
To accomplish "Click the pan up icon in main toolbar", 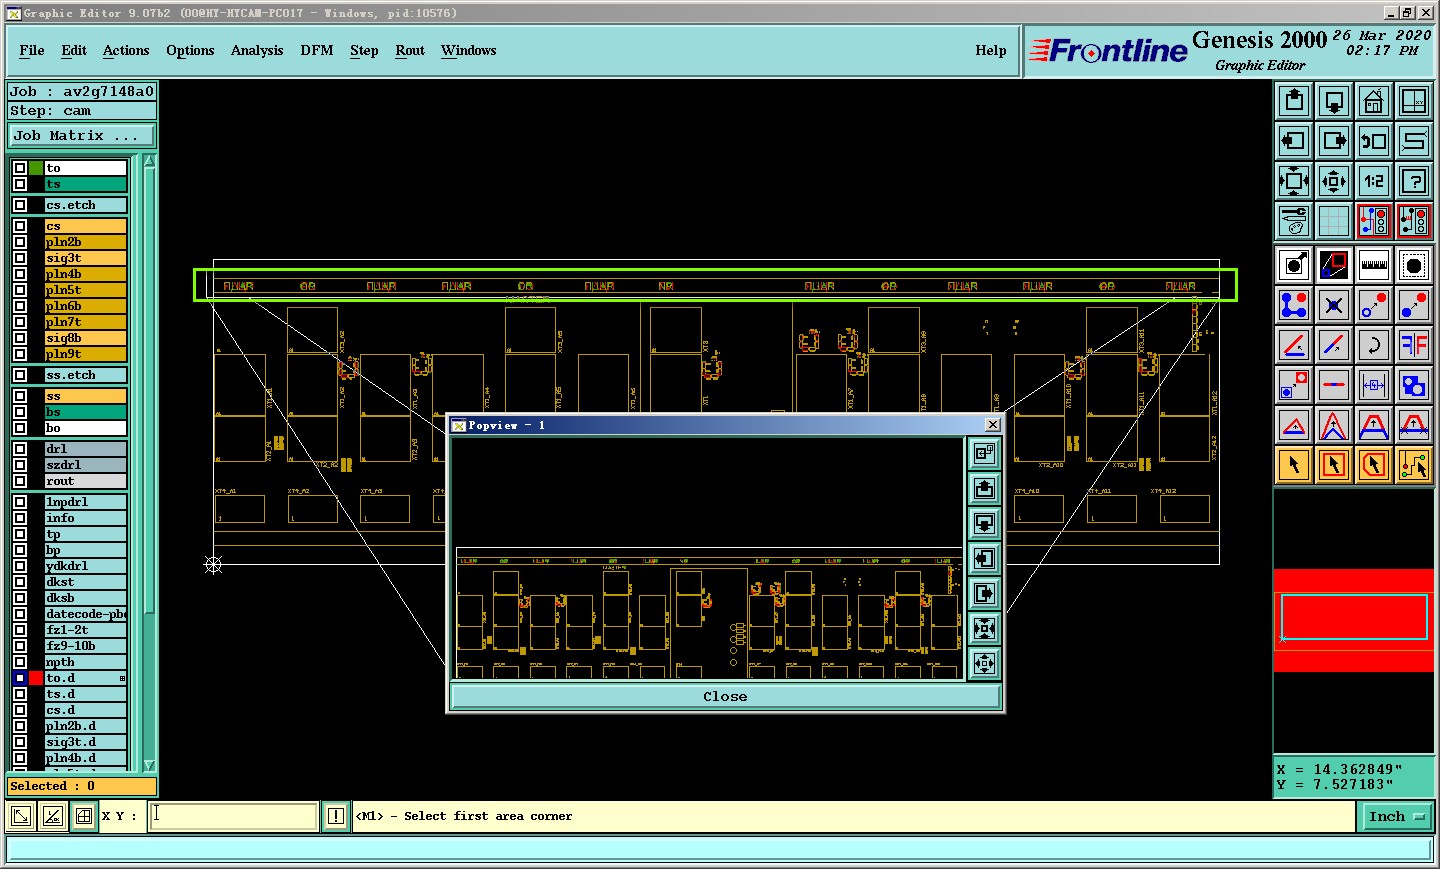I will 1294,100.
